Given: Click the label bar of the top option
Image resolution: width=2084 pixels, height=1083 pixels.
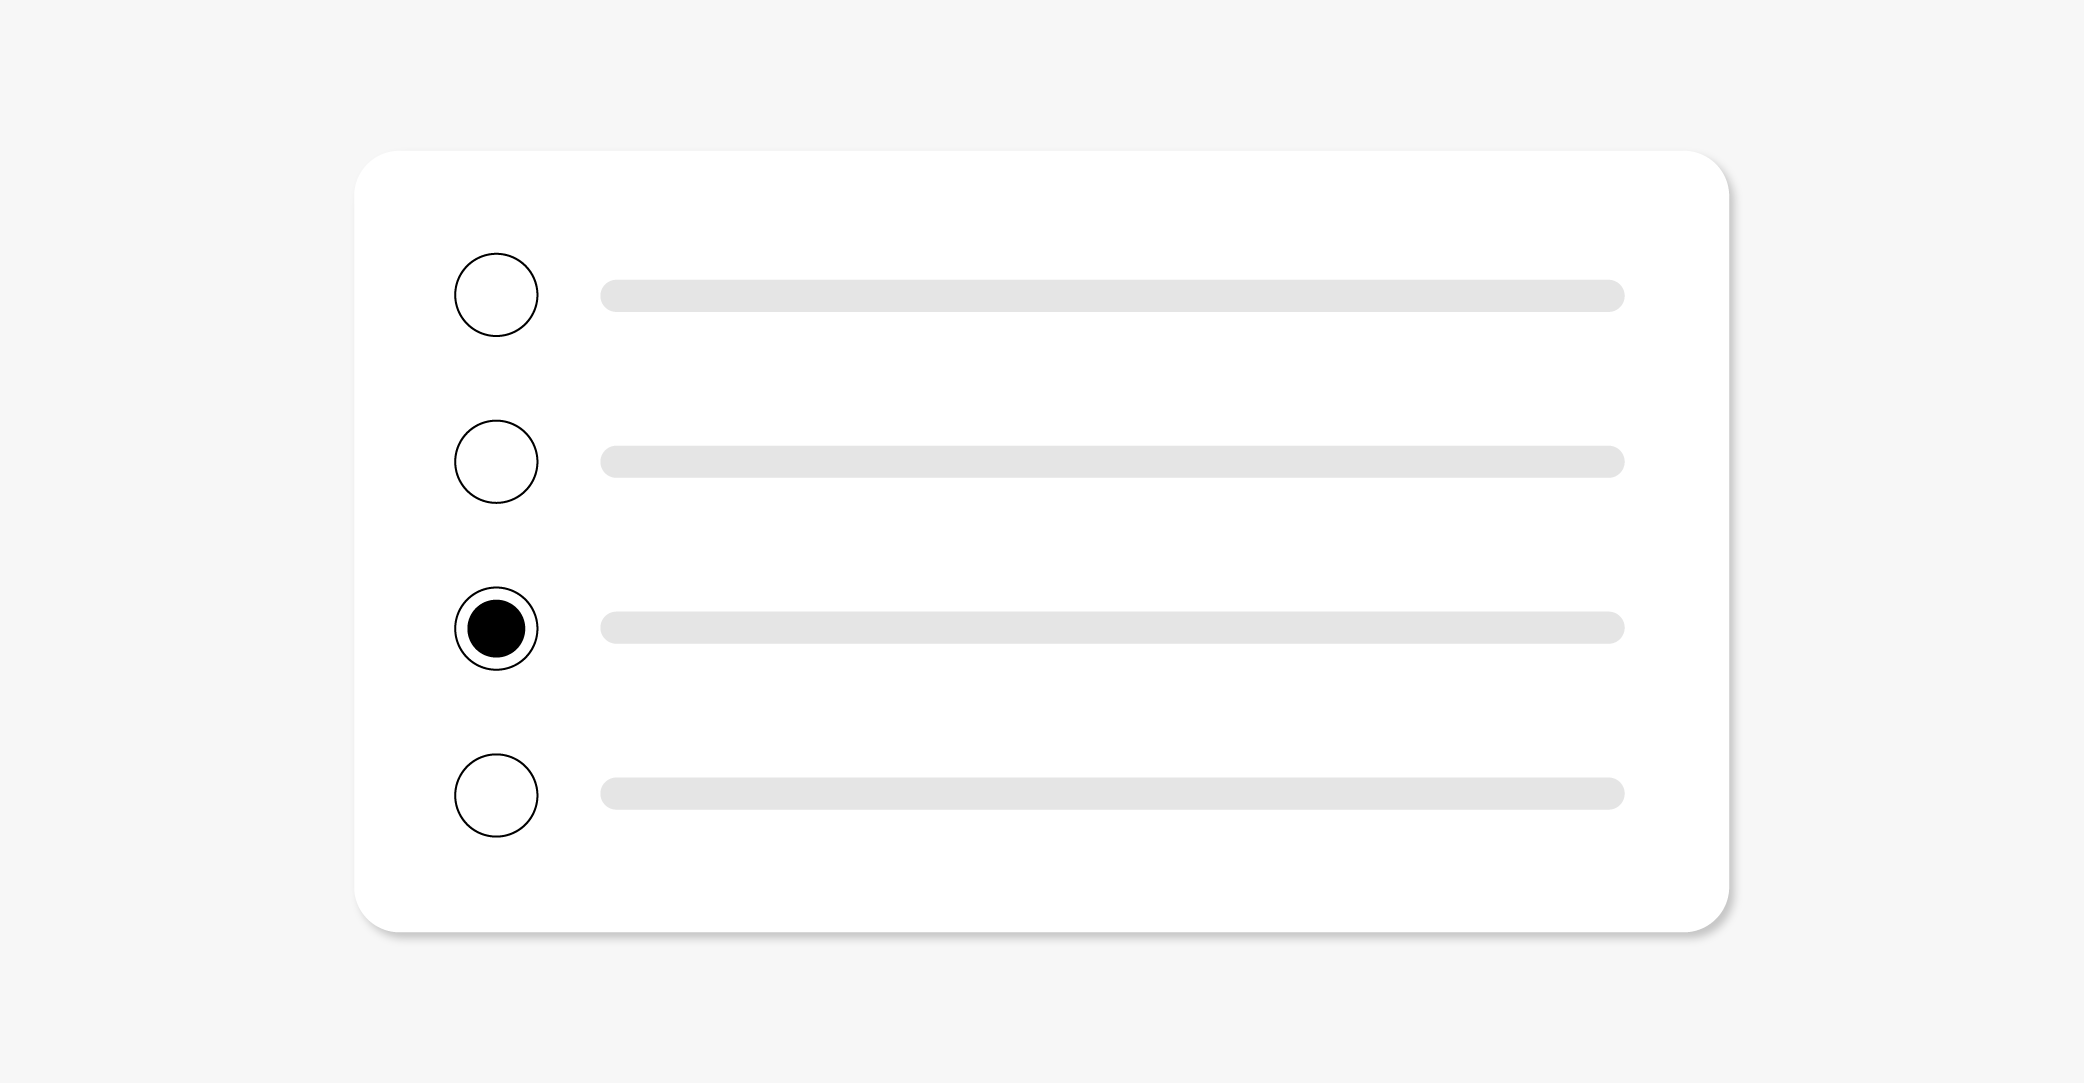Looking at the screenshot, I should [1112, 296].
